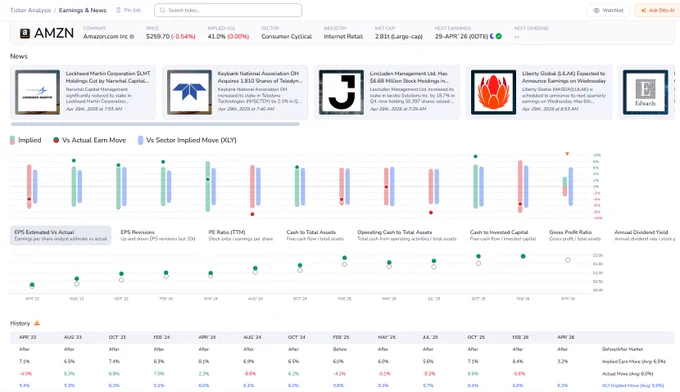Click the 29-APR'26 (0DTE) next earnings date
680x392 pixels.
coord(461,36)
